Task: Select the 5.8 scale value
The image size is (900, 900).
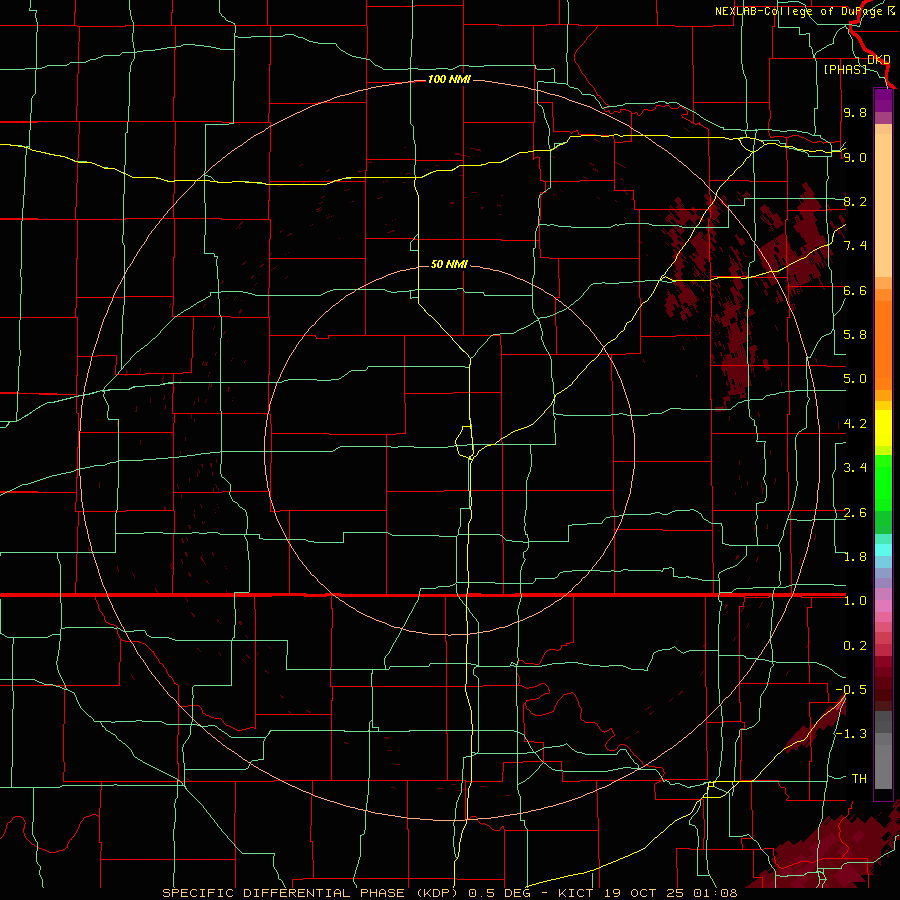Action: point(855,335)
